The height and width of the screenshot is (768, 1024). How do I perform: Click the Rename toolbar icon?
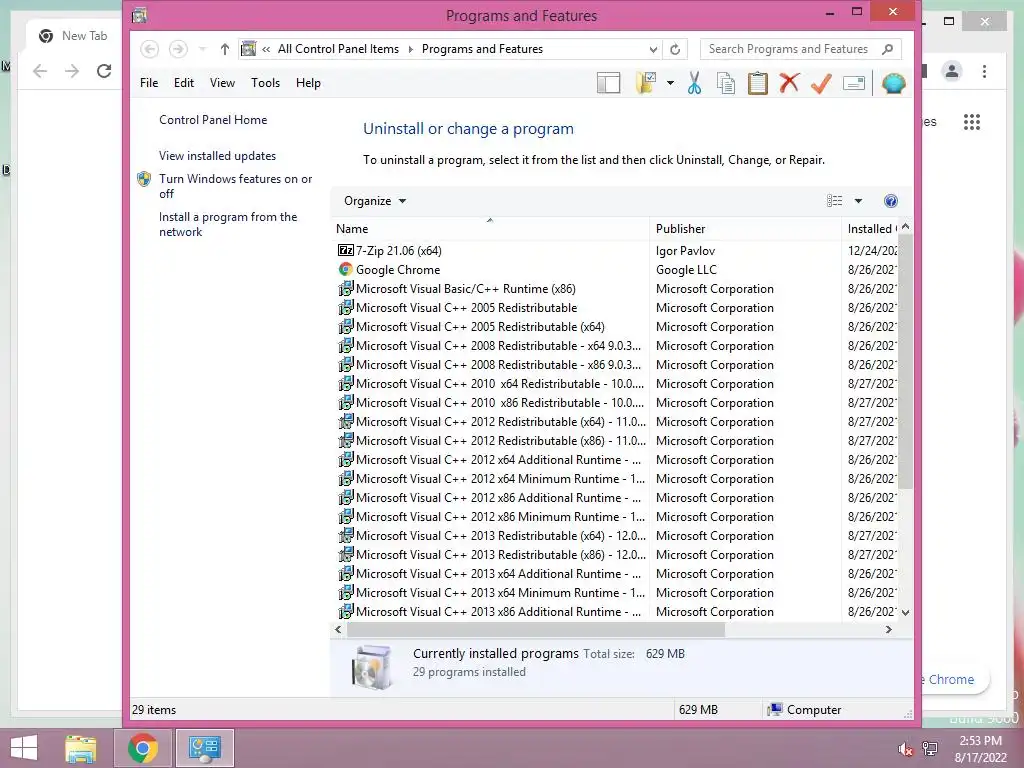(x=854, y=83)
